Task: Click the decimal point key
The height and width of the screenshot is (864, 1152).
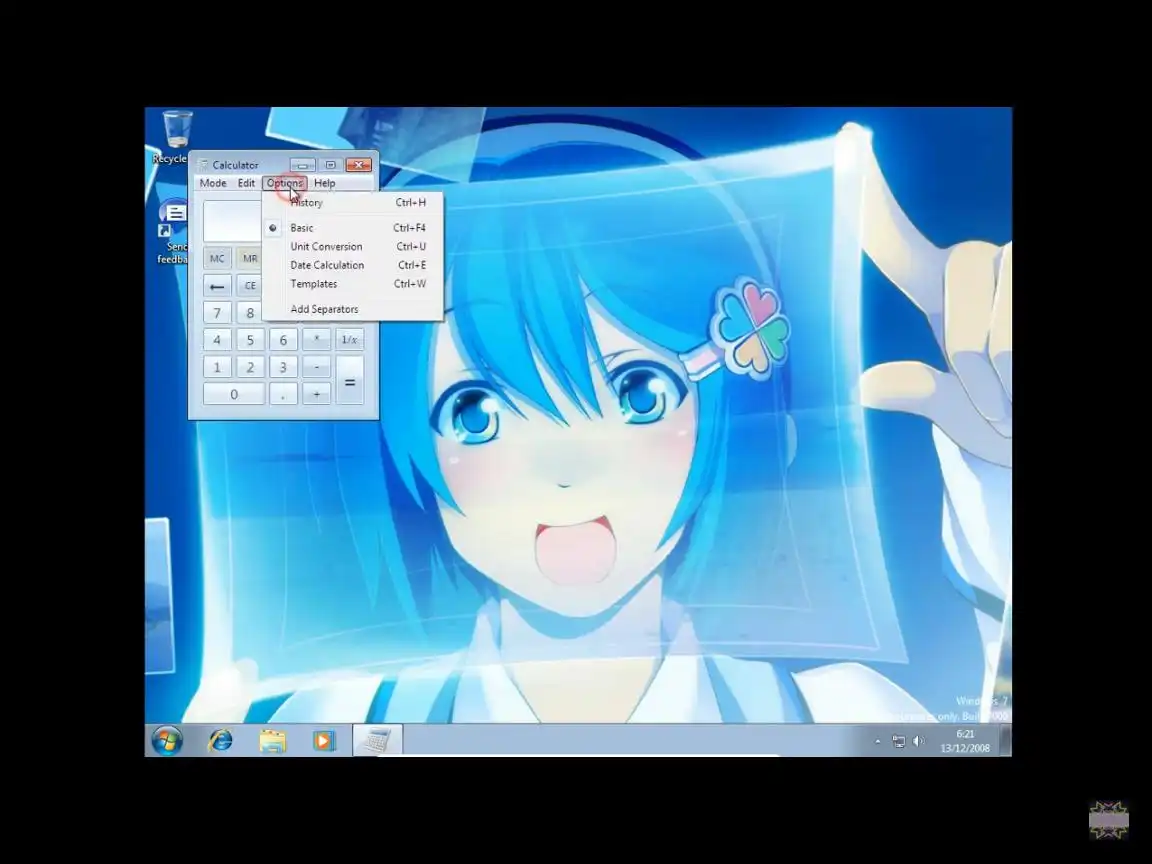Action: click(x=283, y=395)
